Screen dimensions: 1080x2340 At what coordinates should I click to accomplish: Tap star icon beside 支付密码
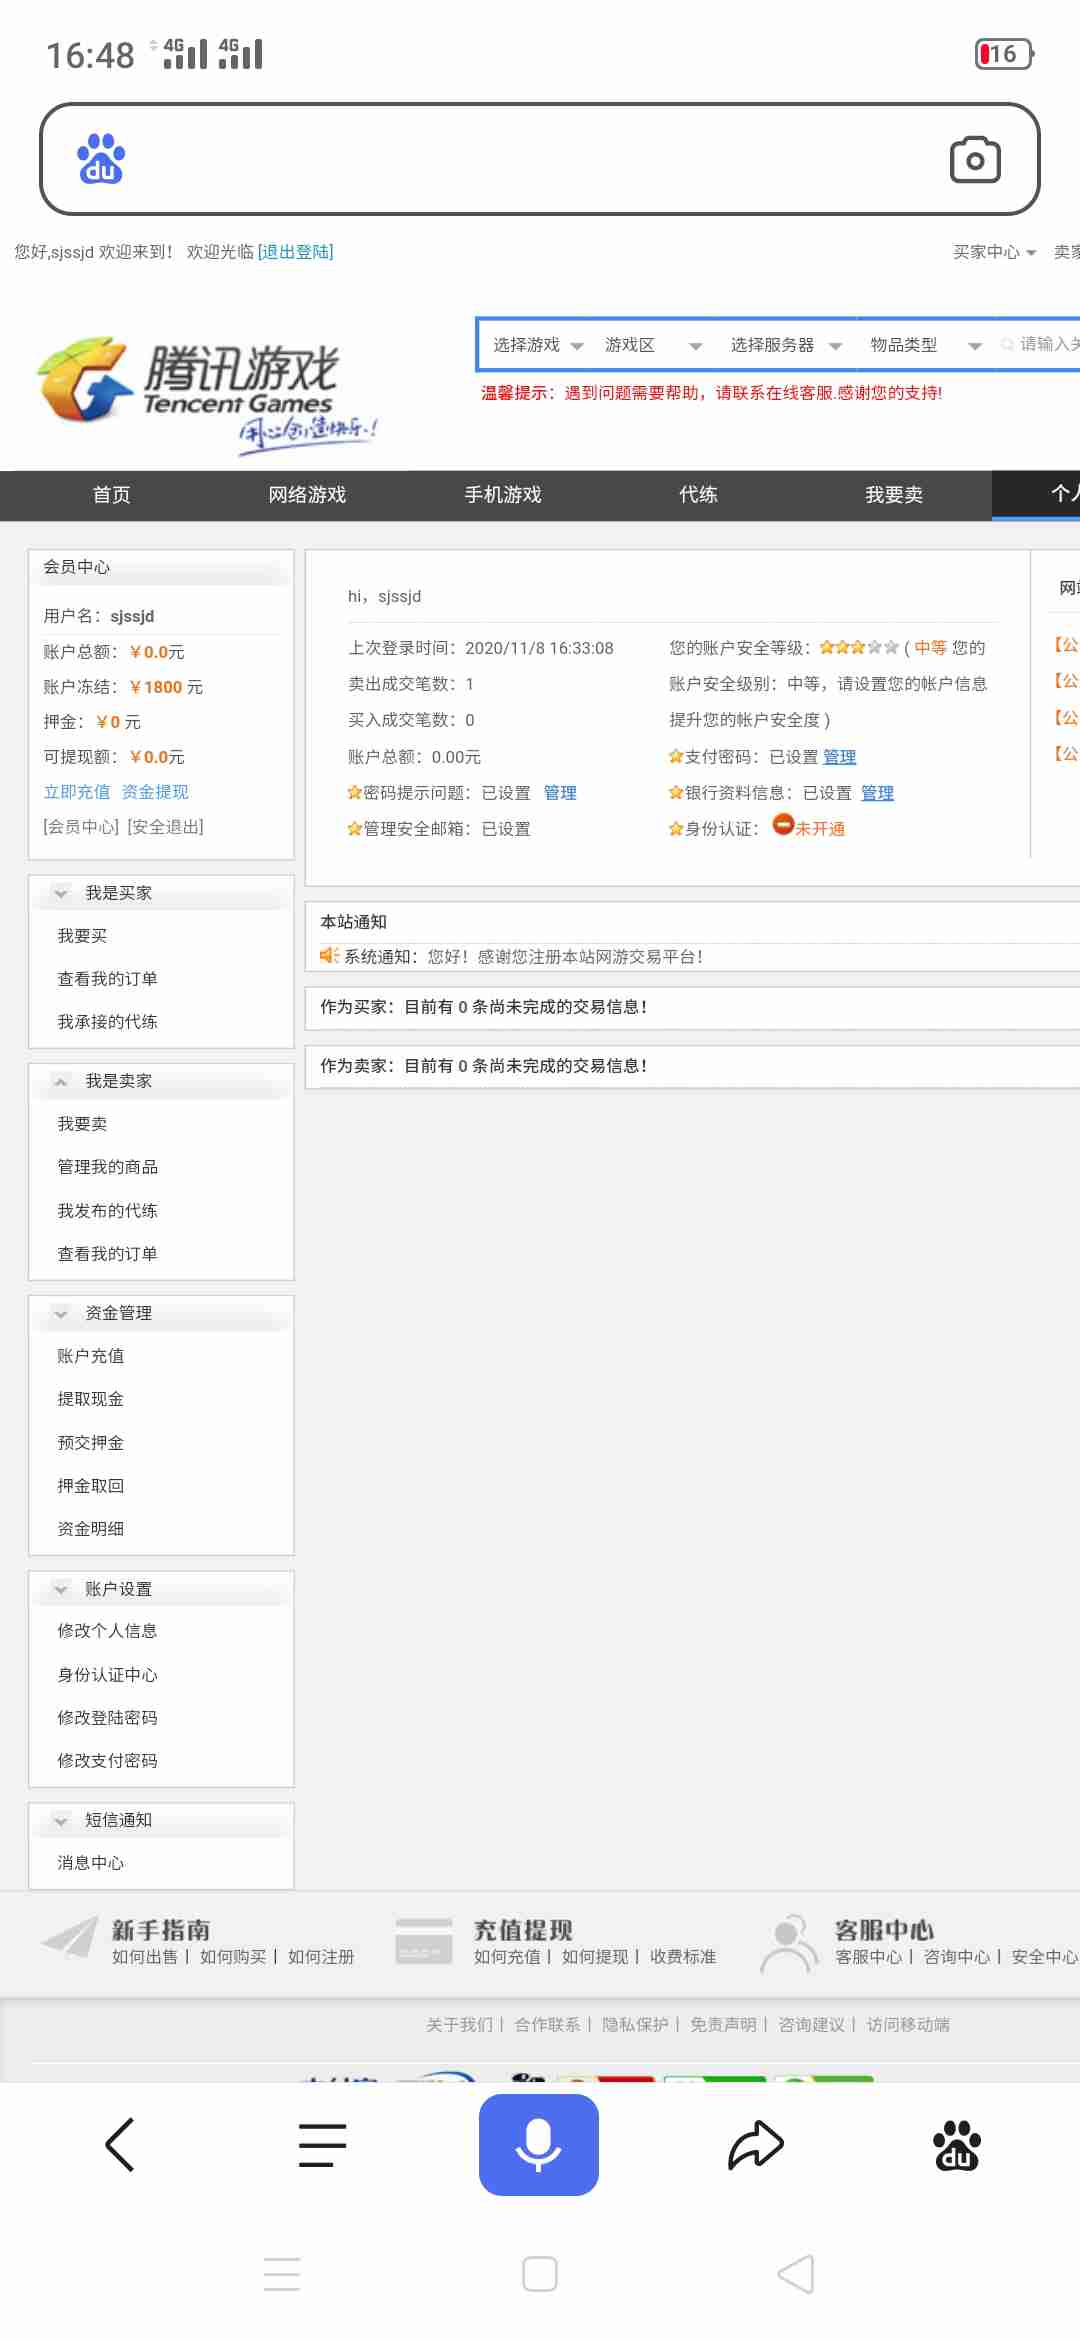click(676, 757)
